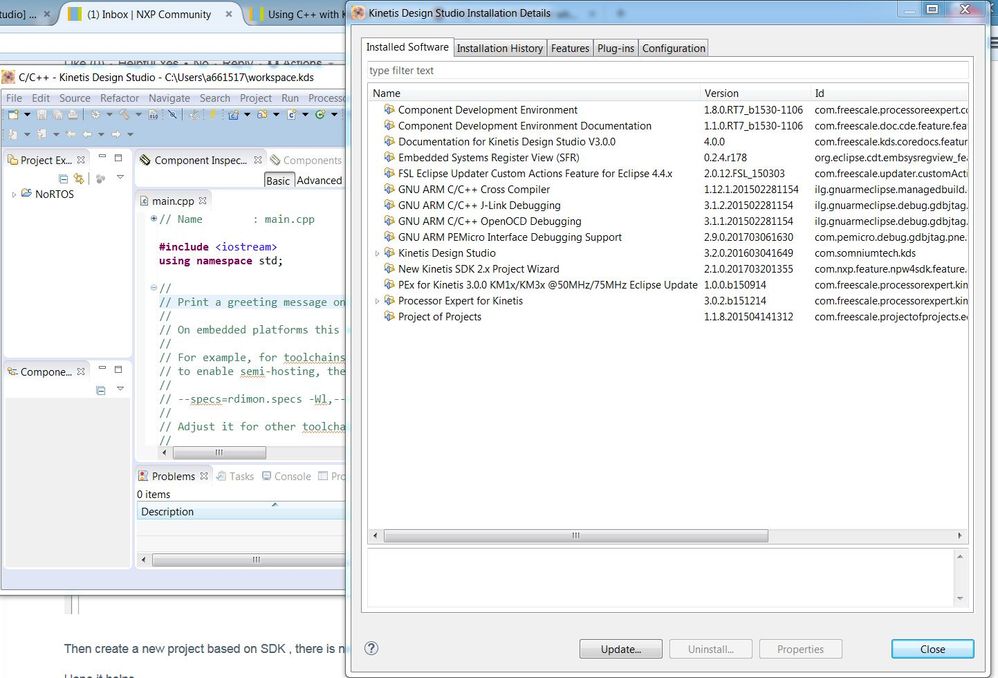Close the main.cpp editor tab

[x=202, y=201]
